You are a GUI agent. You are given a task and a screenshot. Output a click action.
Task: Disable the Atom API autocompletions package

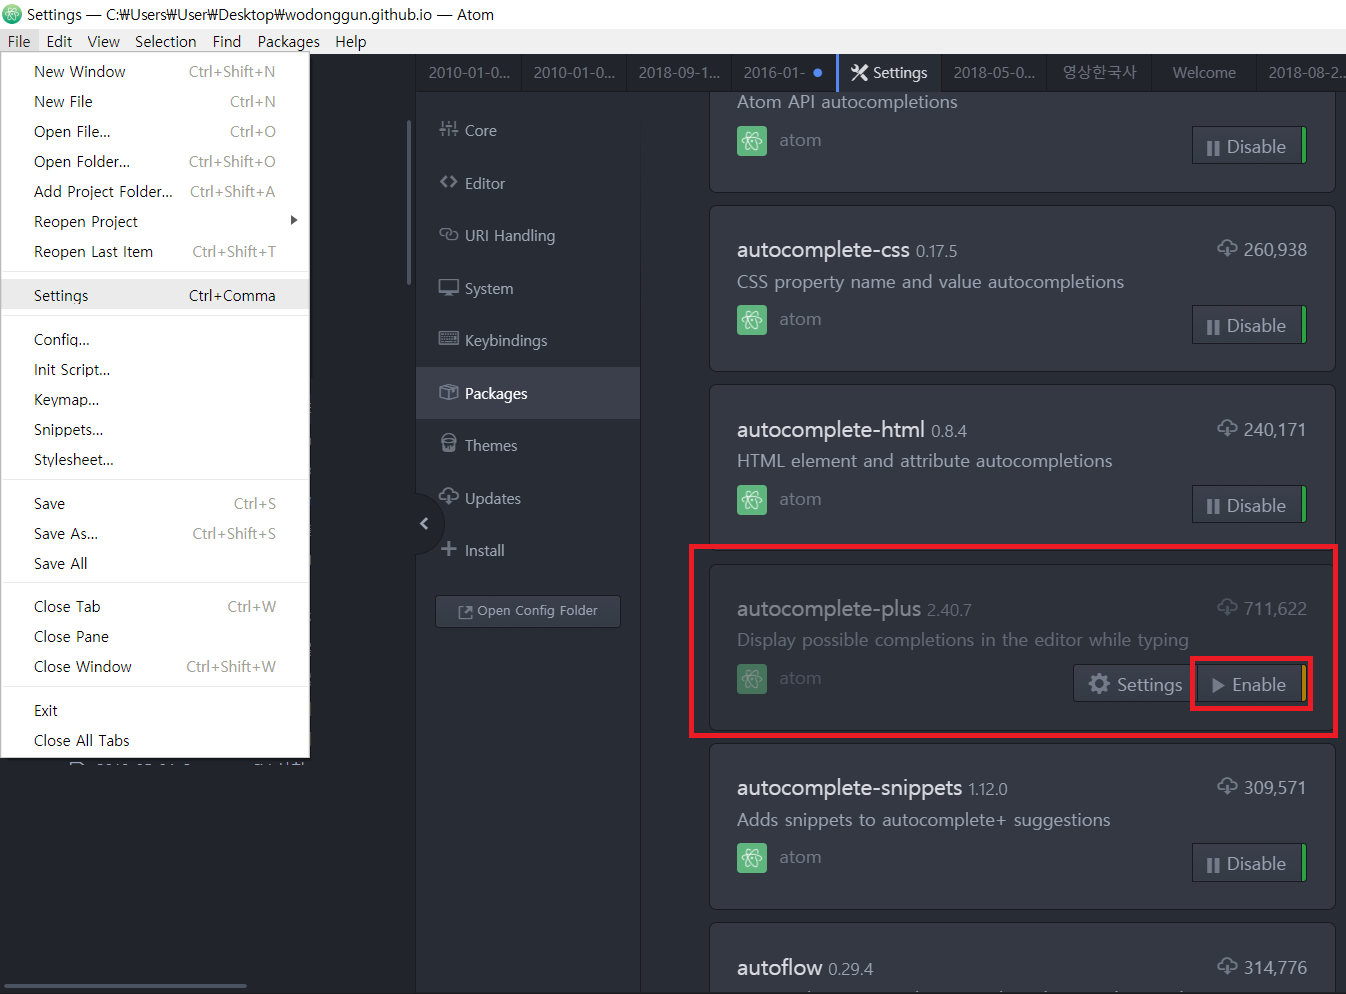[1248, 146]
